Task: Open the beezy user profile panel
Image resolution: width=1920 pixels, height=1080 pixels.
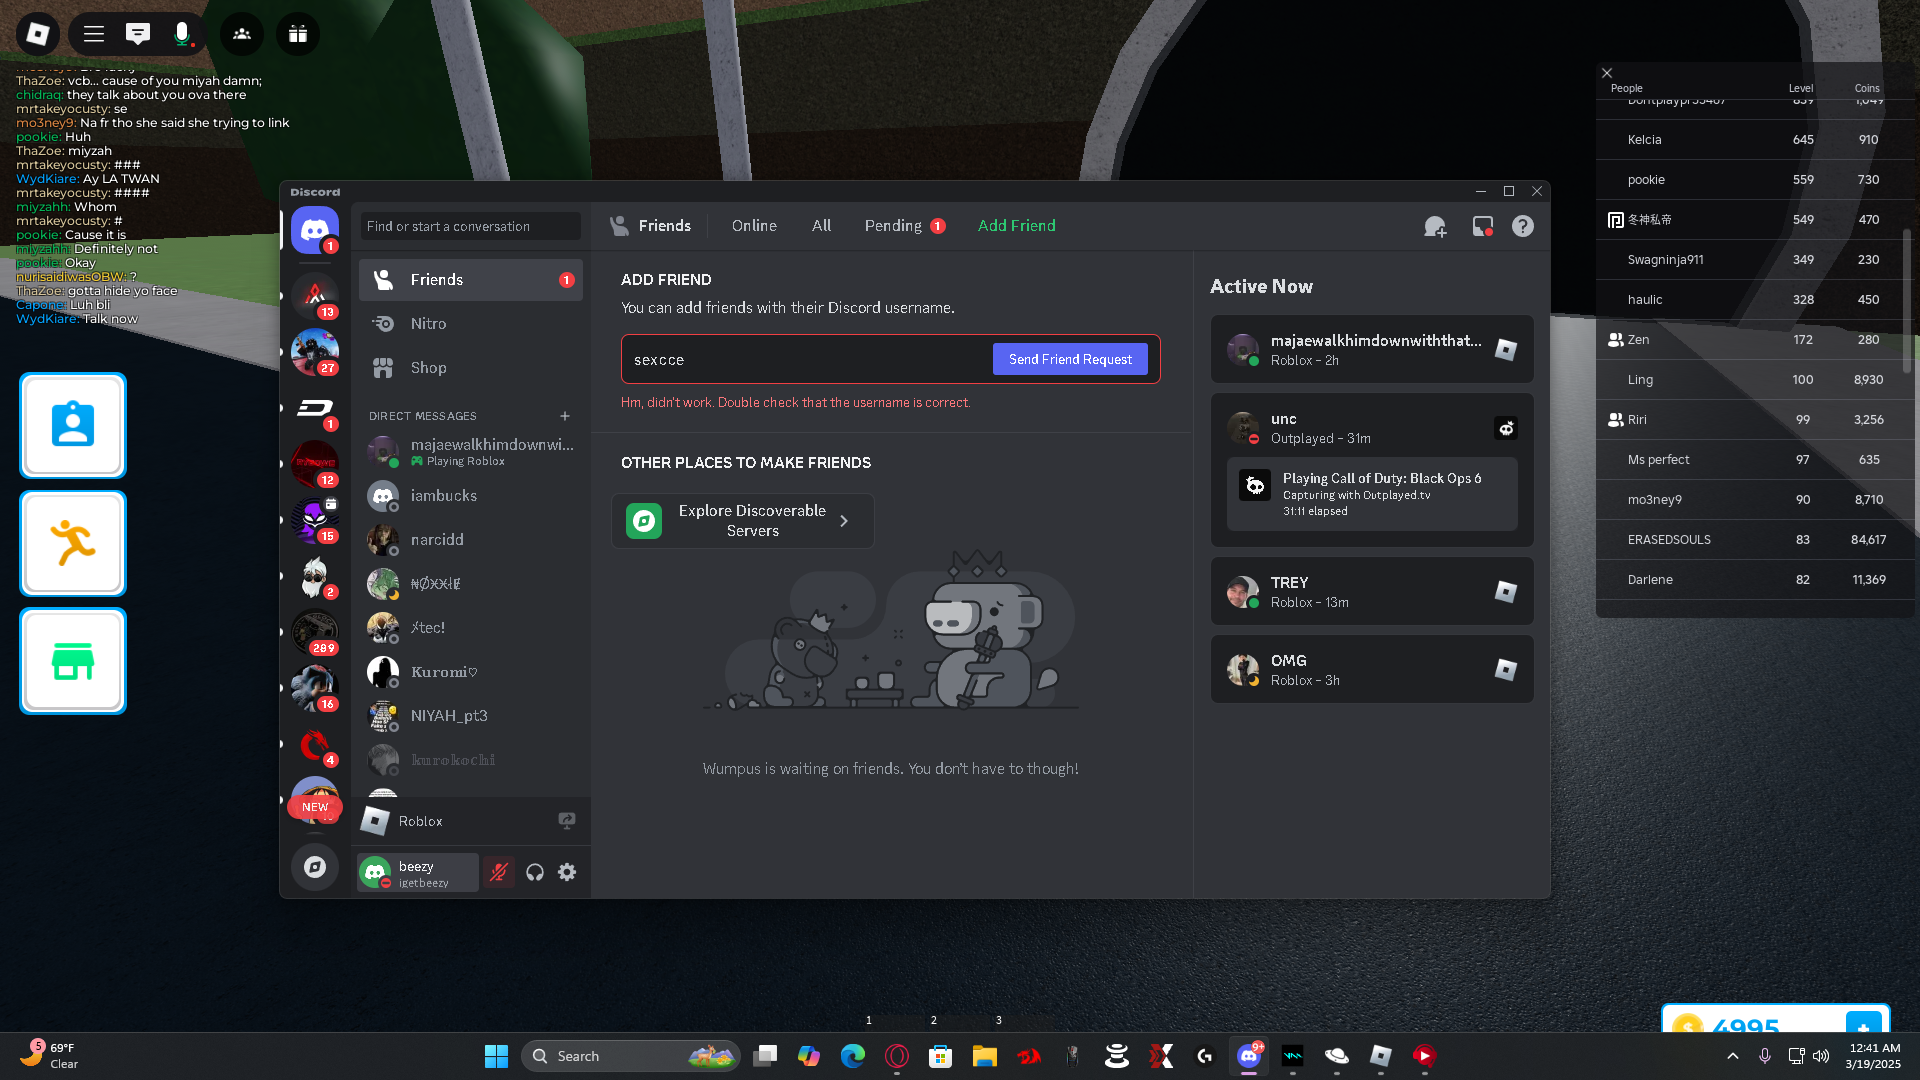Action: pyautogui.click(x=418, y=872)
